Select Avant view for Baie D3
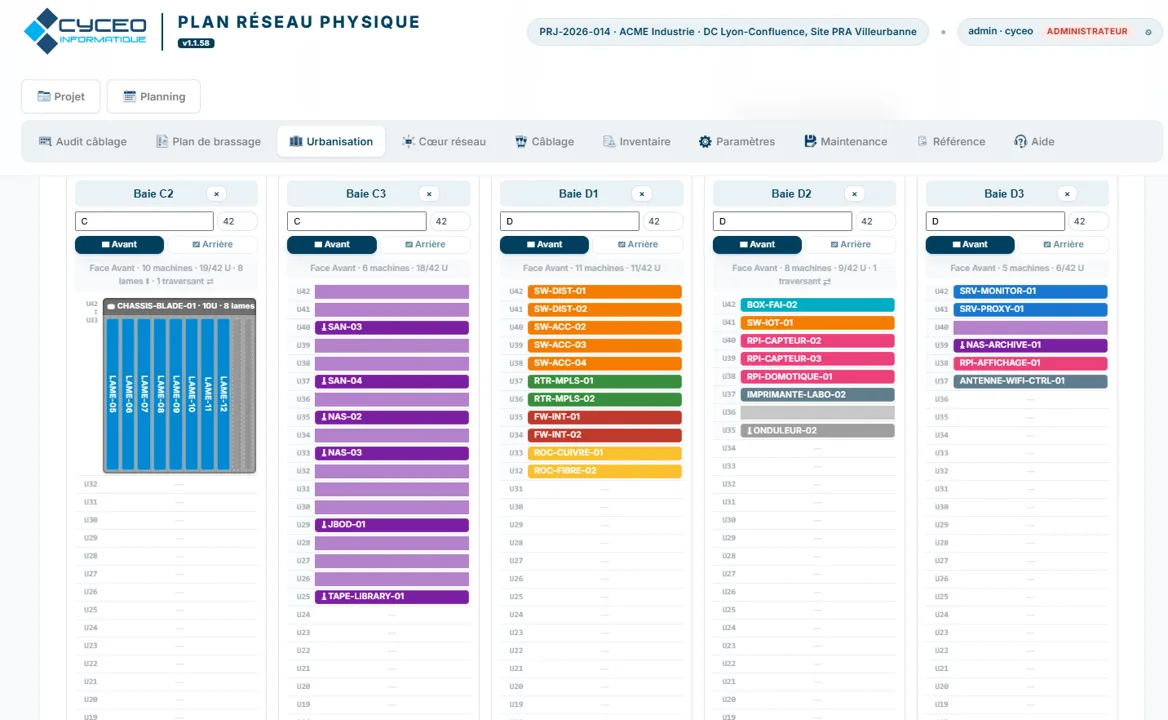Screen dimensions: 1168x720 [970, 244]
